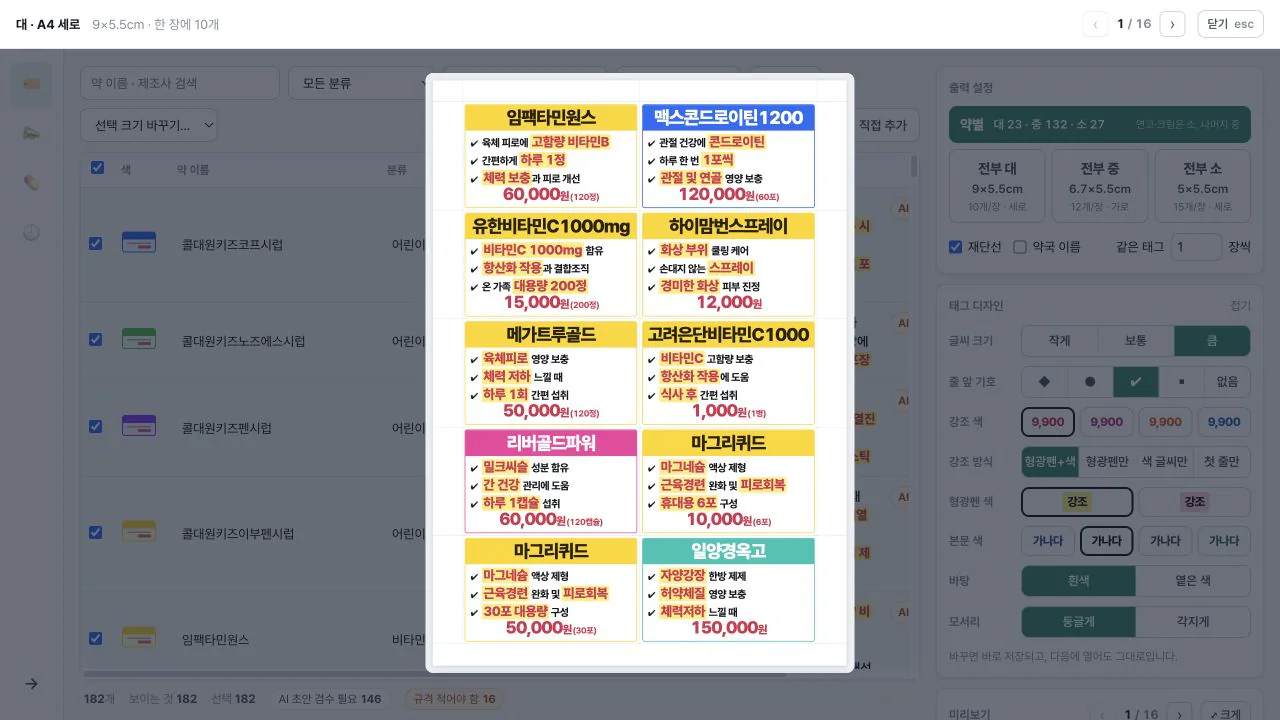1280x720 pixels.
Task: Go to previous preview page arrow in top bar
Action: coord(1095,24)
